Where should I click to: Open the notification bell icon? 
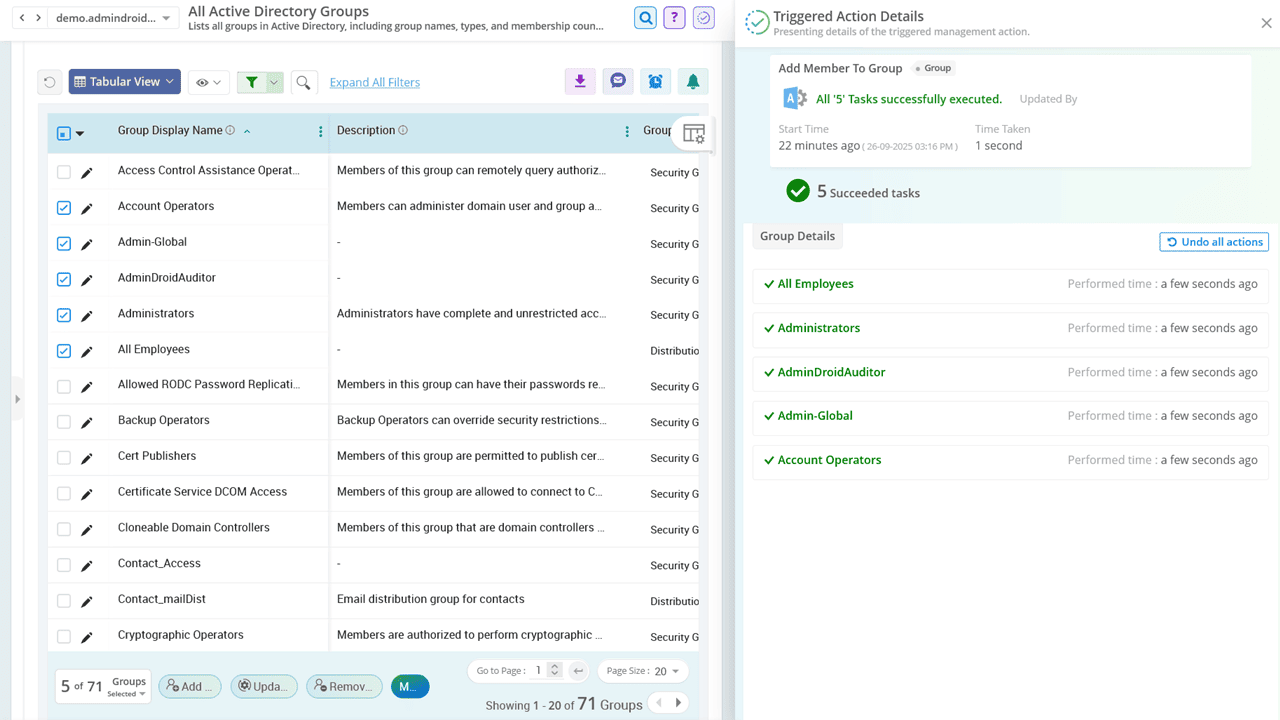693,81
